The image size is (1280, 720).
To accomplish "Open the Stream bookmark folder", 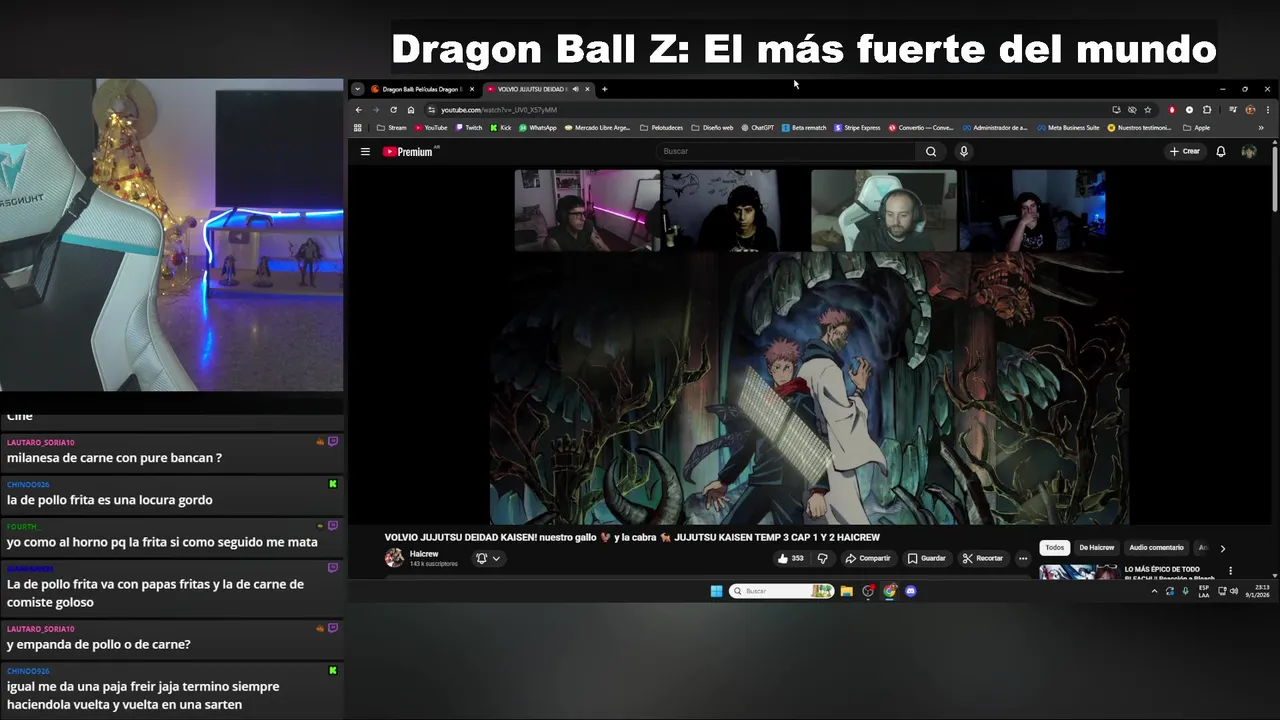I will [392, 128].
